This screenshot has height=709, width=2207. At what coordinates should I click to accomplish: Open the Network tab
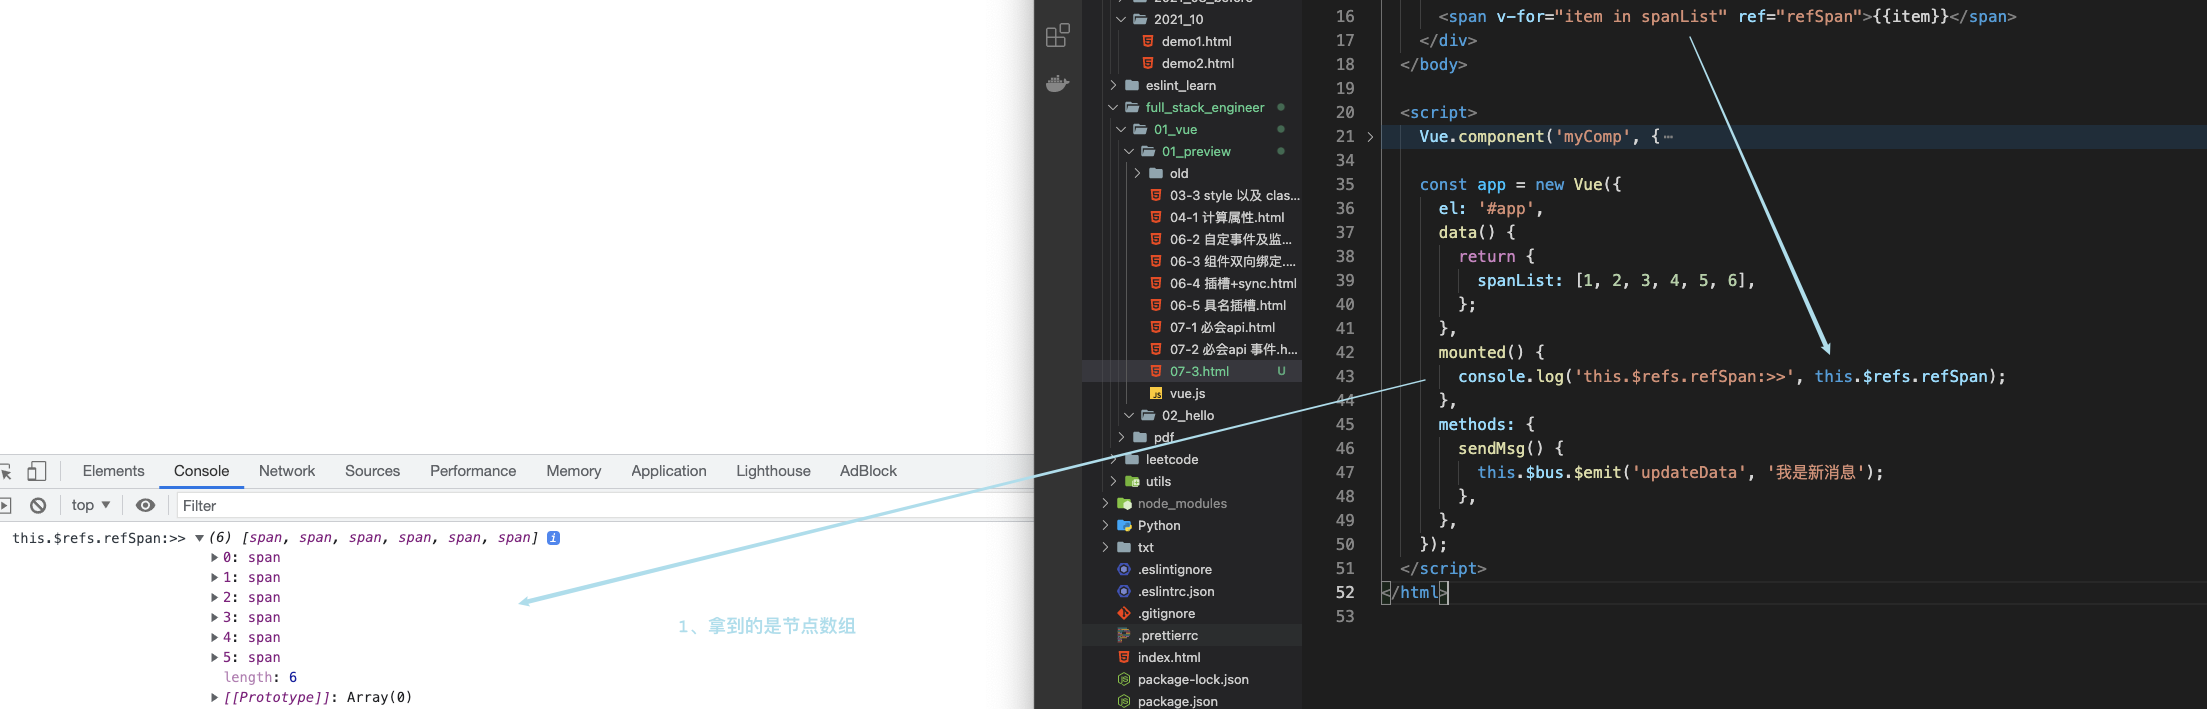pos(287,471)
